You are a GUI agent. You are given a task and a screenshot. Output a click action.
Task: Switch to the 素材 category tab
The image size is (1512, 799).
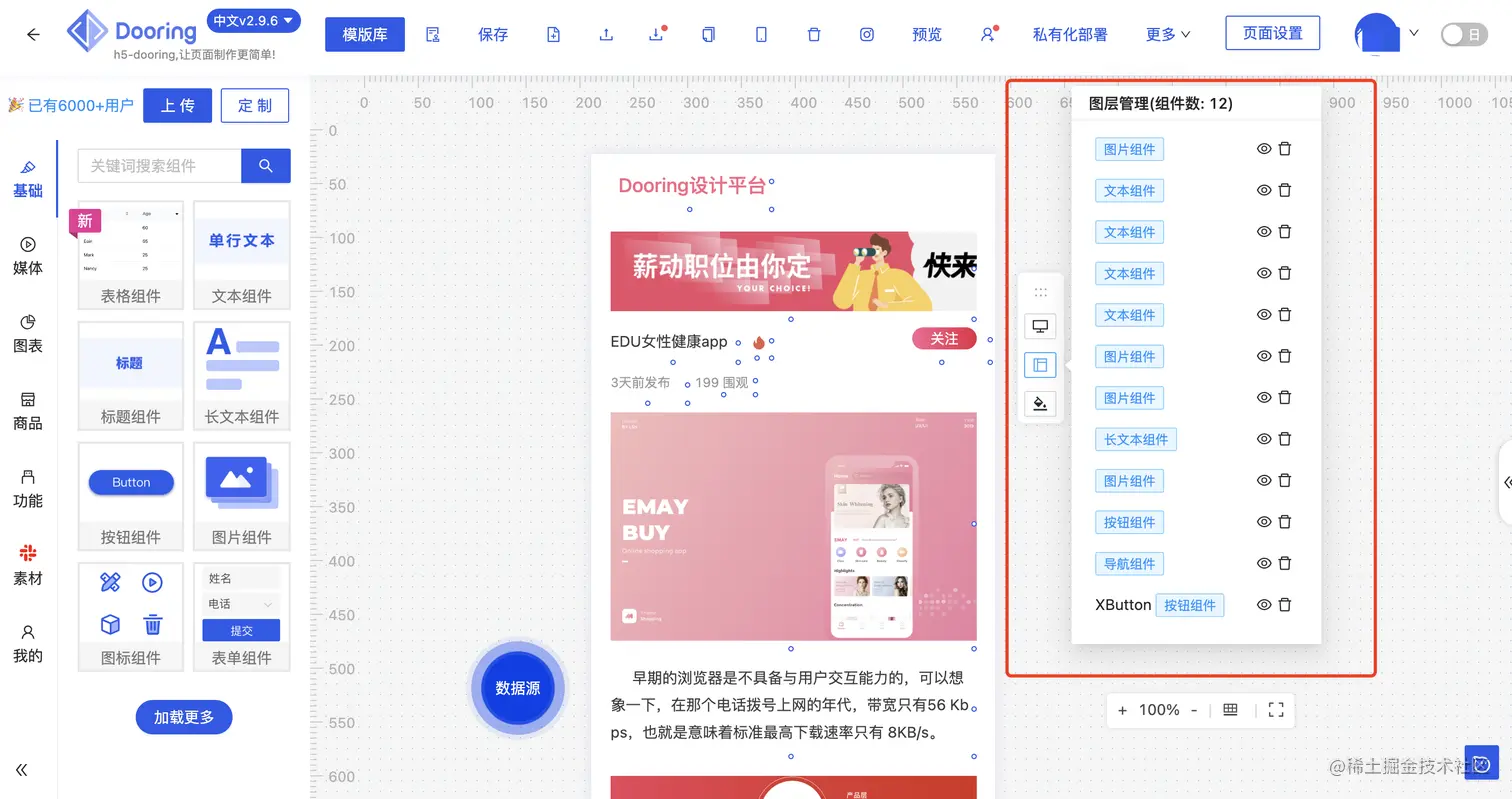(x=28, y=565)
